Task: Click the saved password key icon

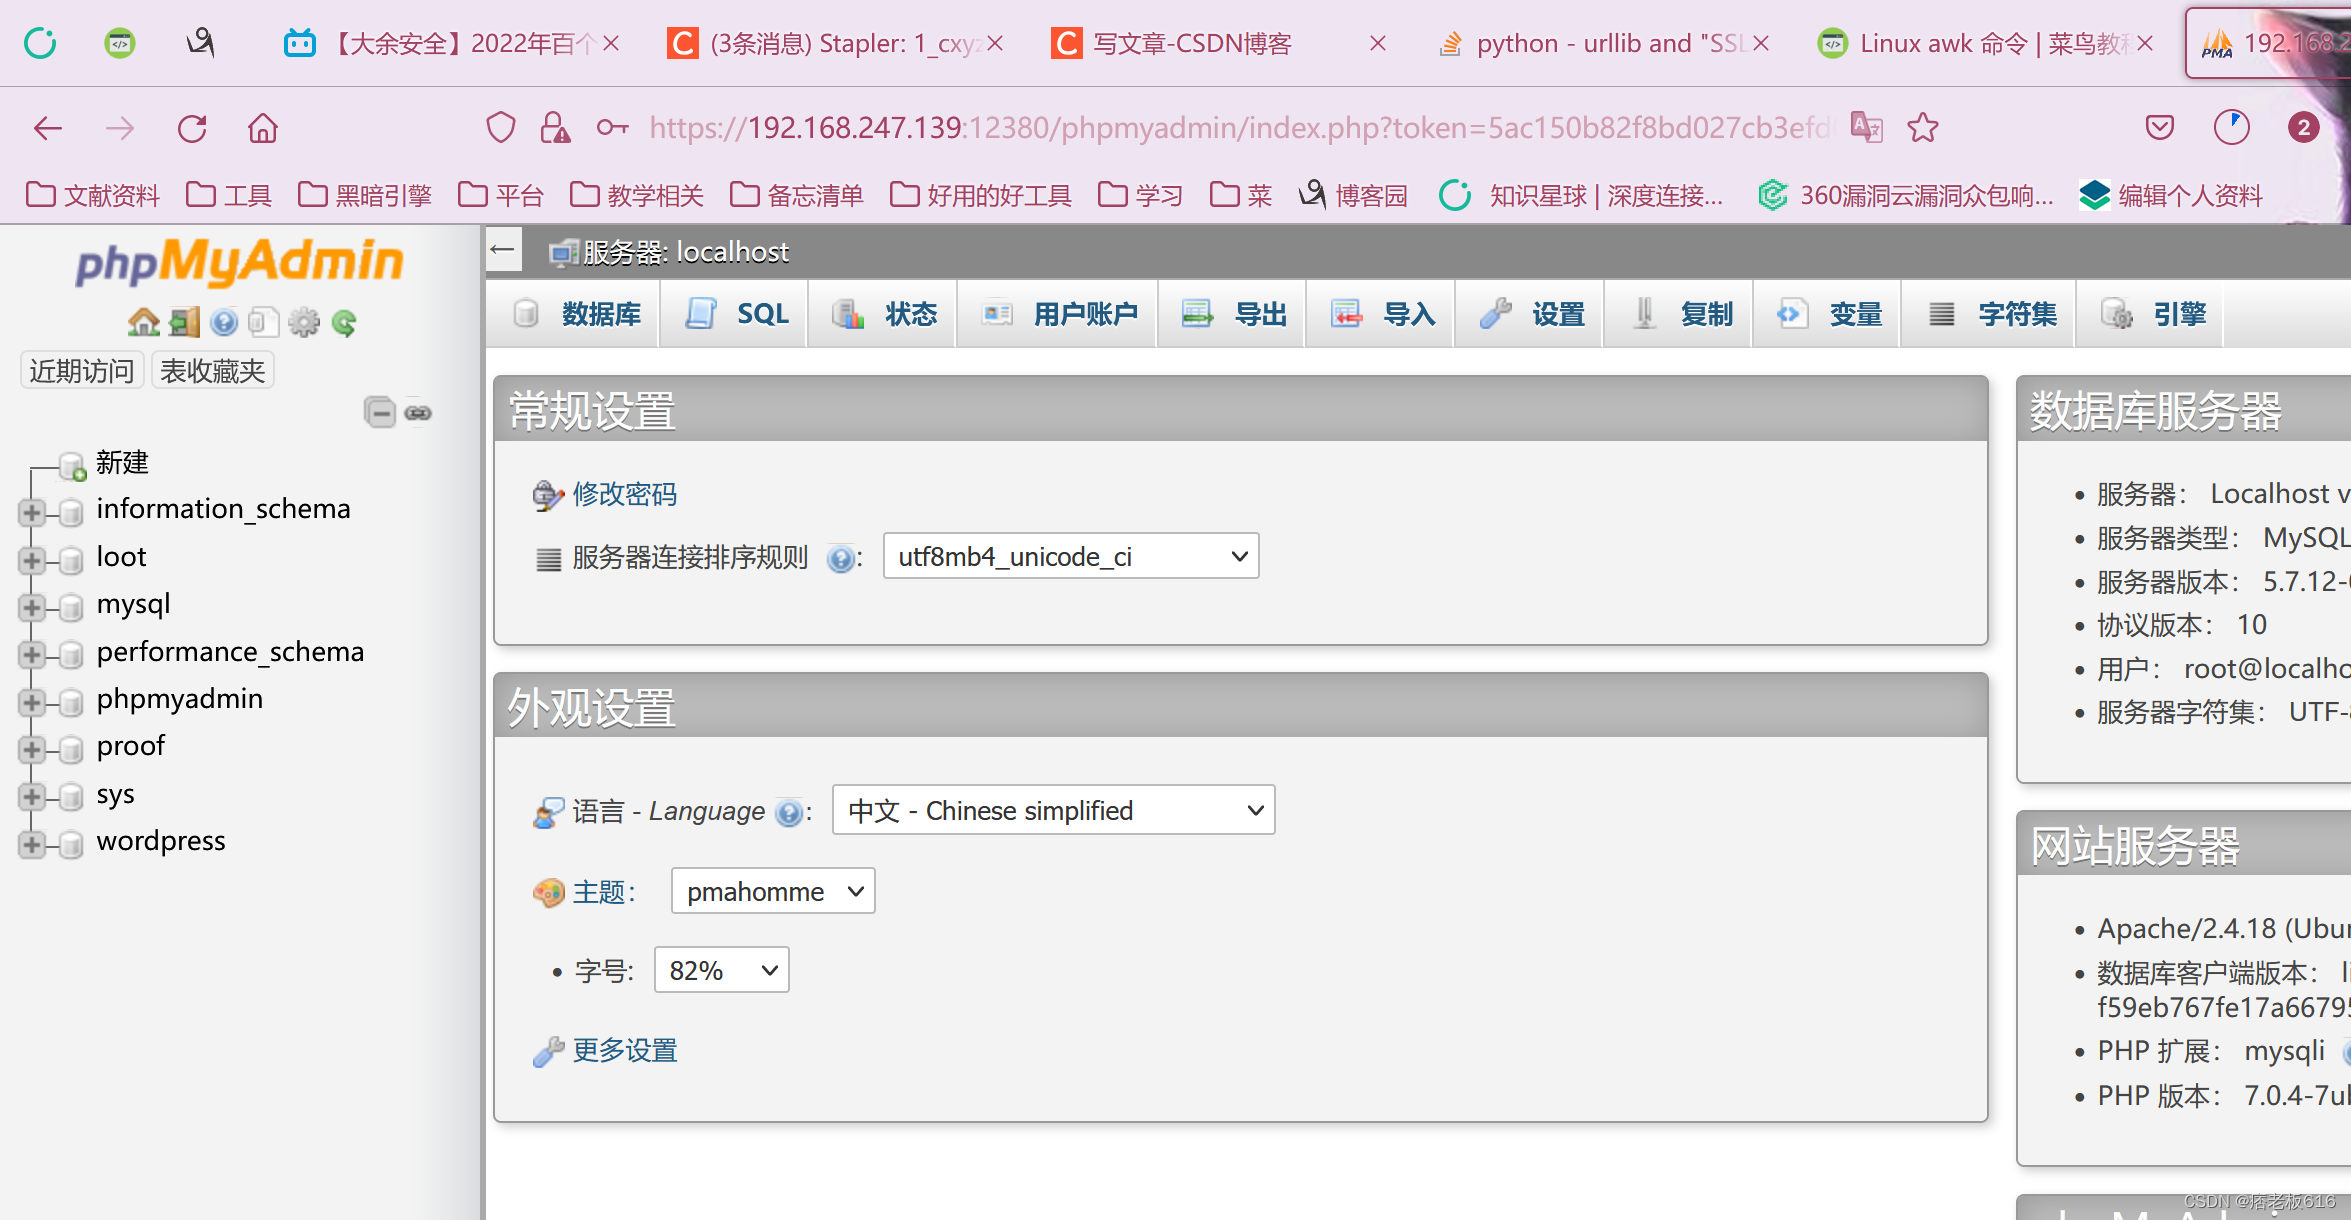Action: click(612, 128)
